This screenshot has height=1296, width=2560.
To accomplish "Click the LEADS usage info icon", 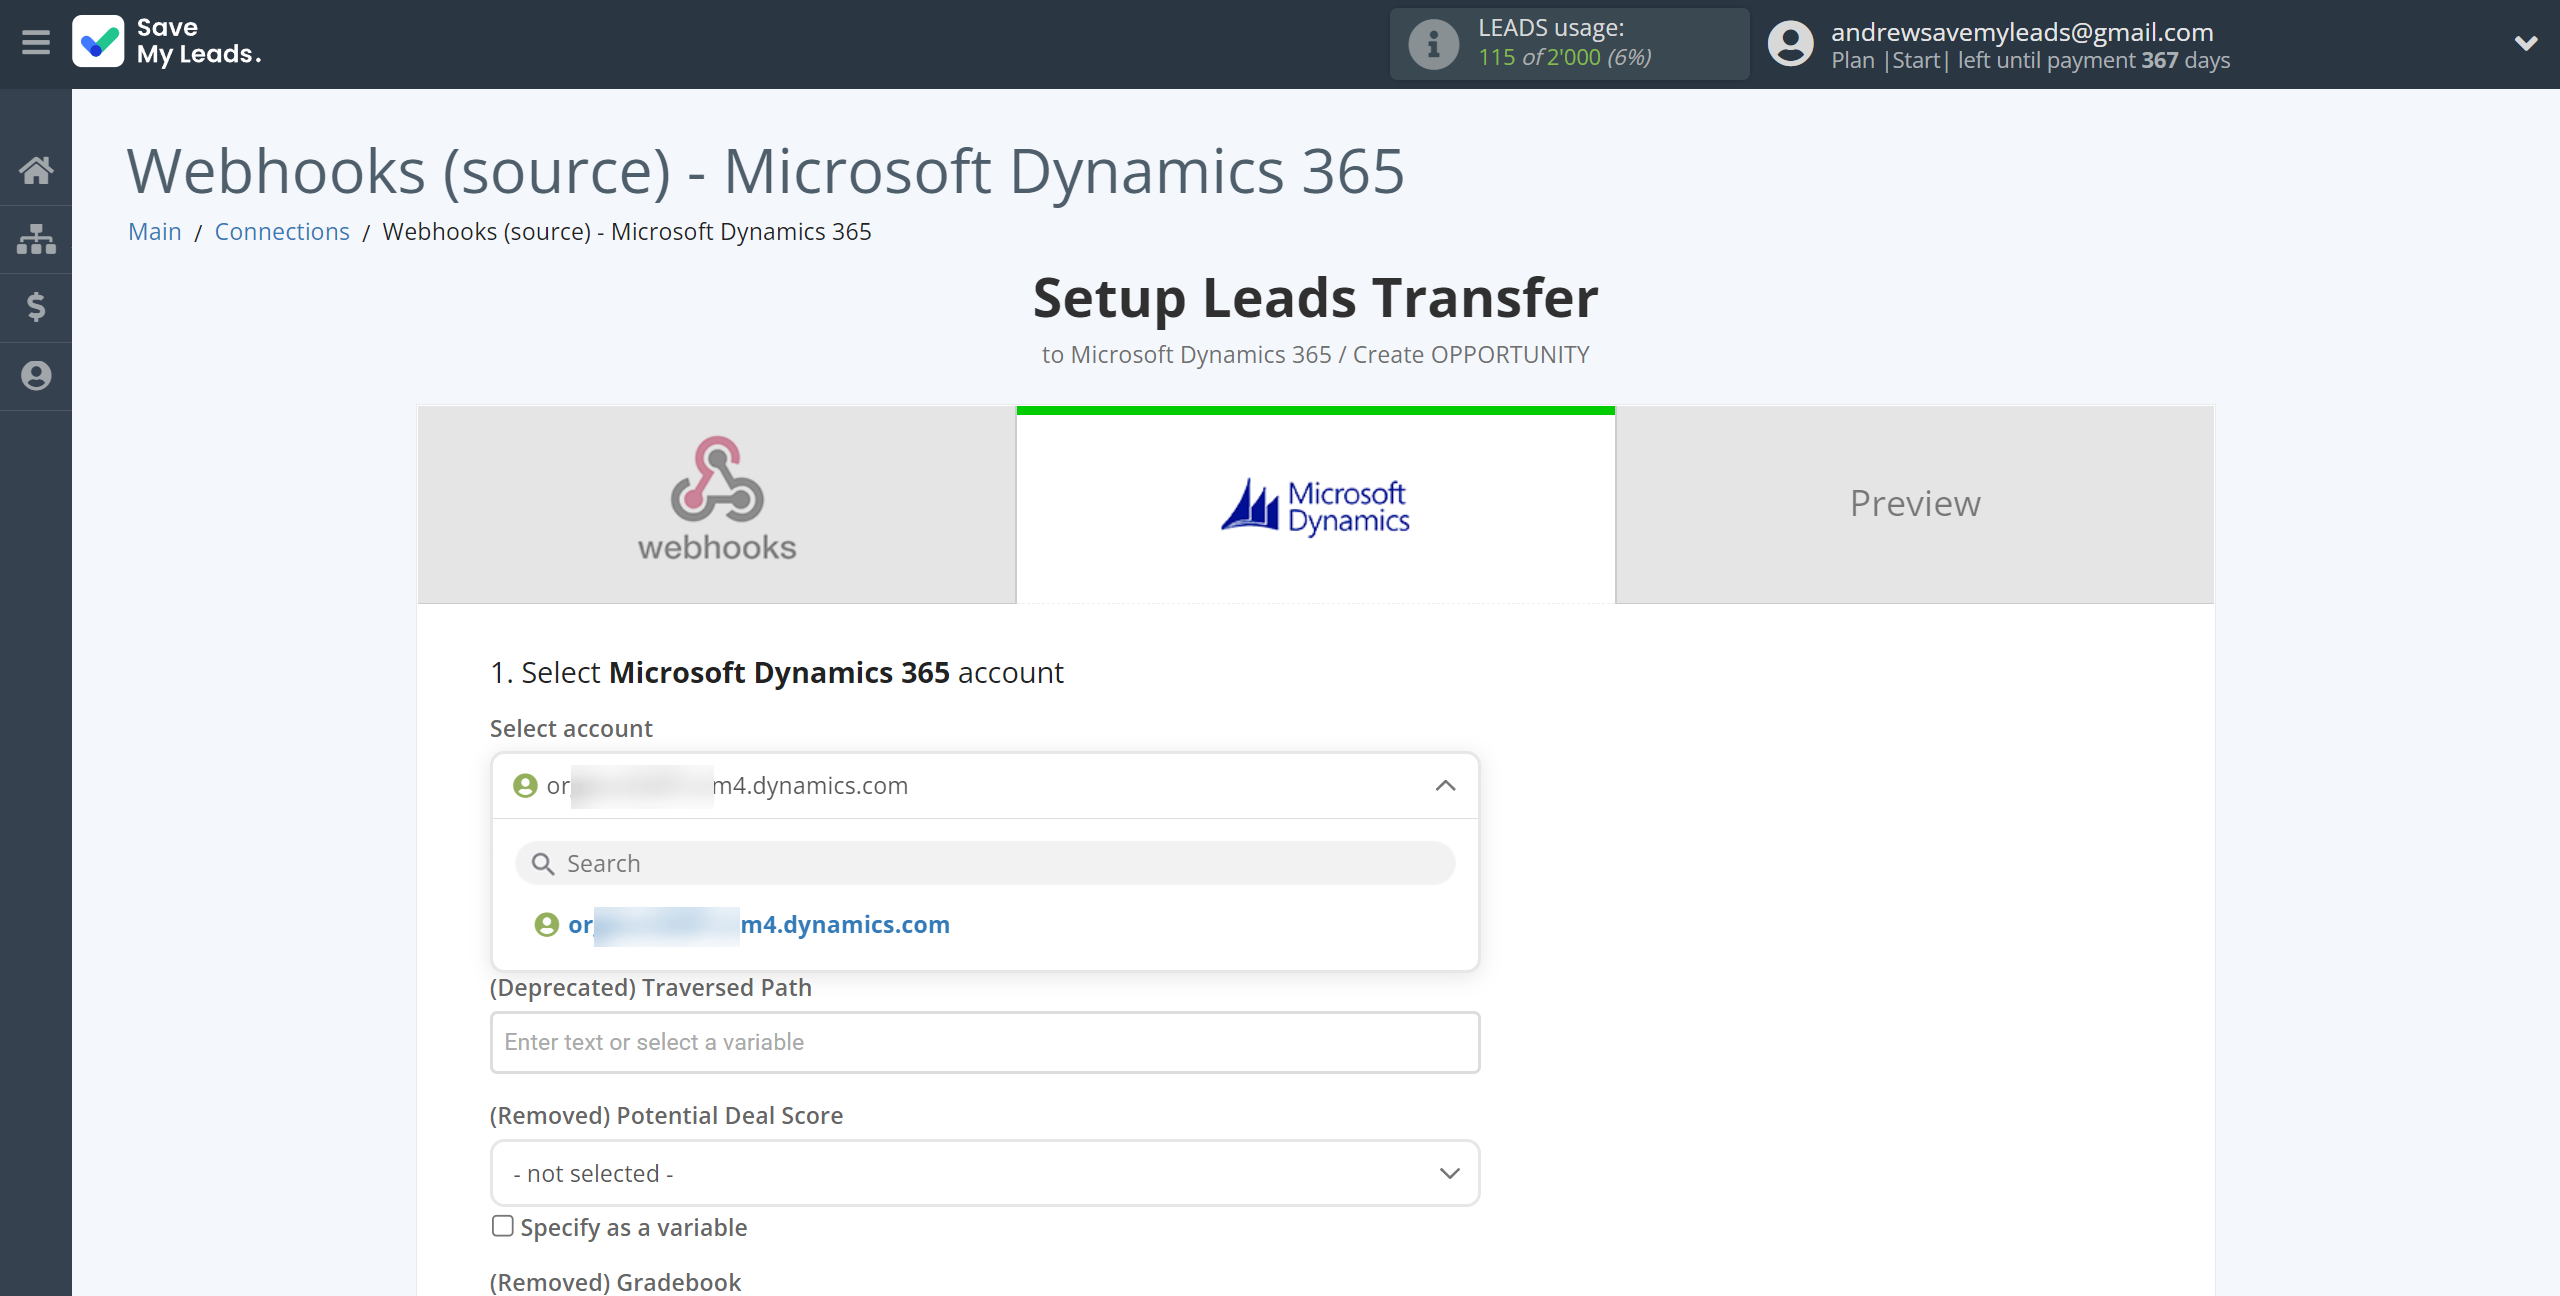I will (1433, 44).
